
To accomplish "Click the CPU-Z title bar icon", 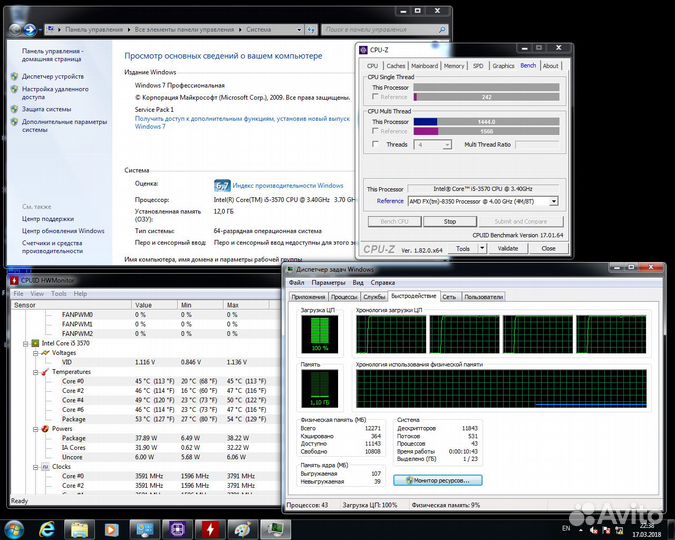I will (363, 50).
